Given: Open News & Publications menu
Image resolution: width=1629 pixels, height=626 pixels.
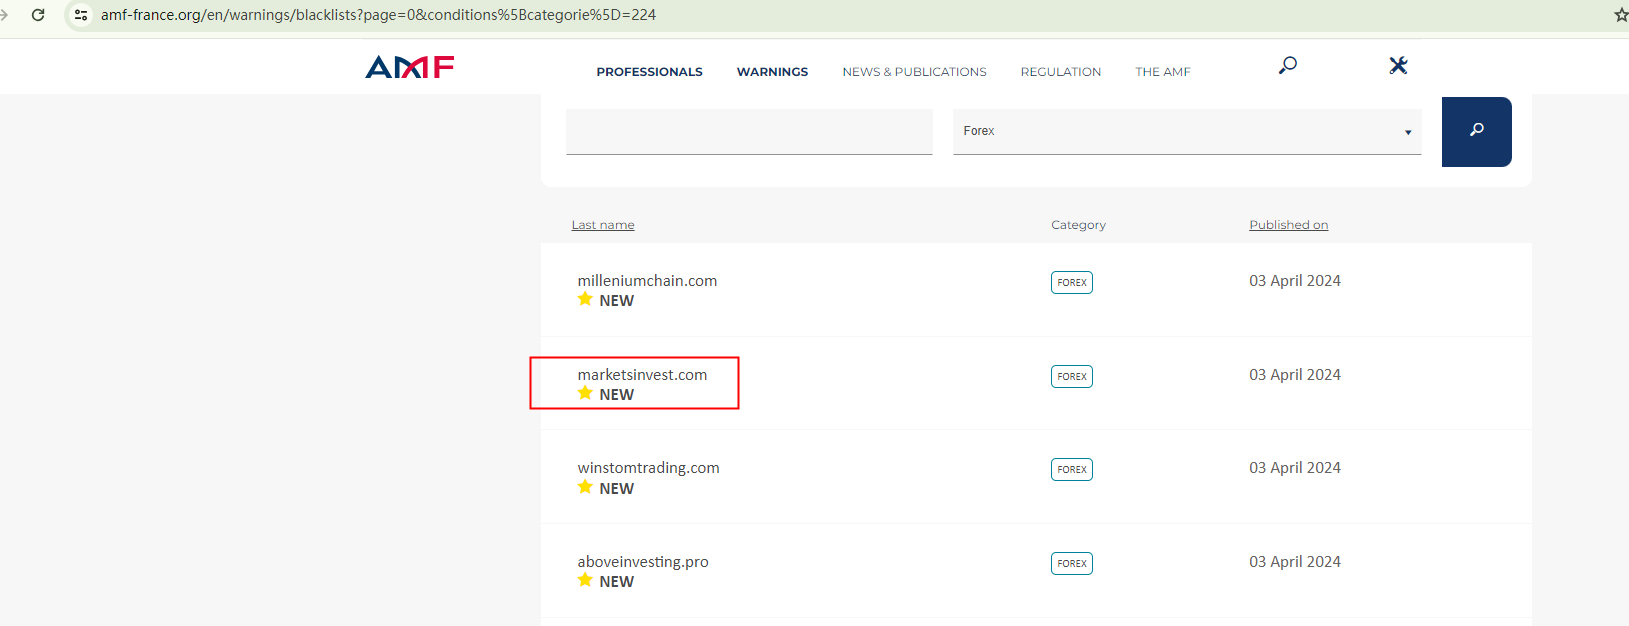Looking at the screenshot, I should 914,72.
